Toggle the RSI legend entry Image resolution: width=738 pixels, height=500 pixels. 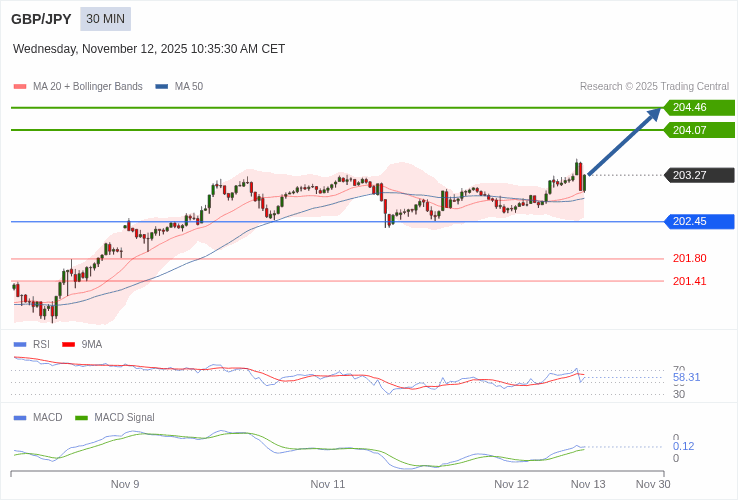[41, 344]
